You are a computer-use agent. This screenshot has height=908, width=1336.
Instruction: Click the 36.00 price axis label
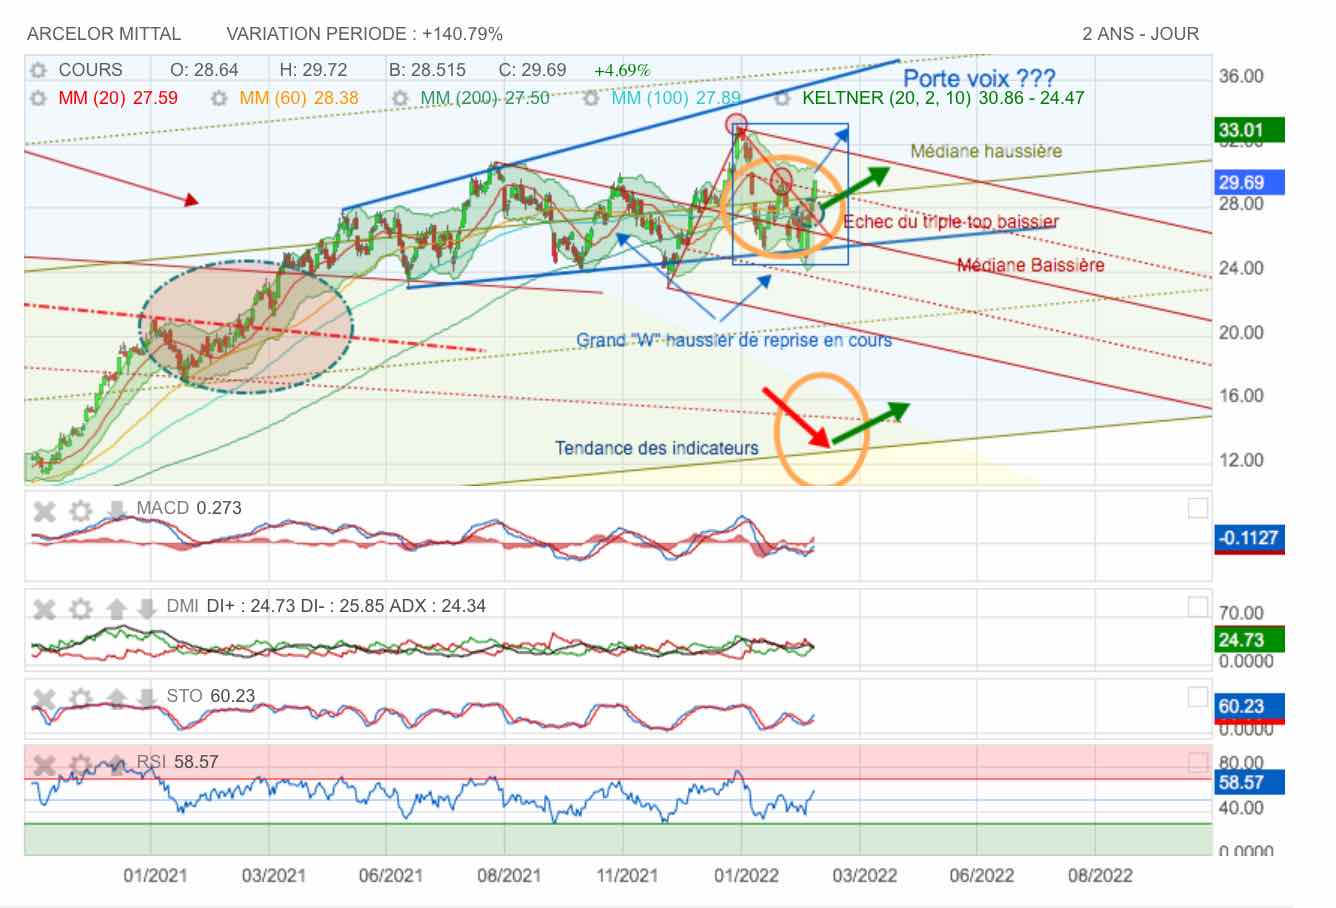click(1241, 77)
